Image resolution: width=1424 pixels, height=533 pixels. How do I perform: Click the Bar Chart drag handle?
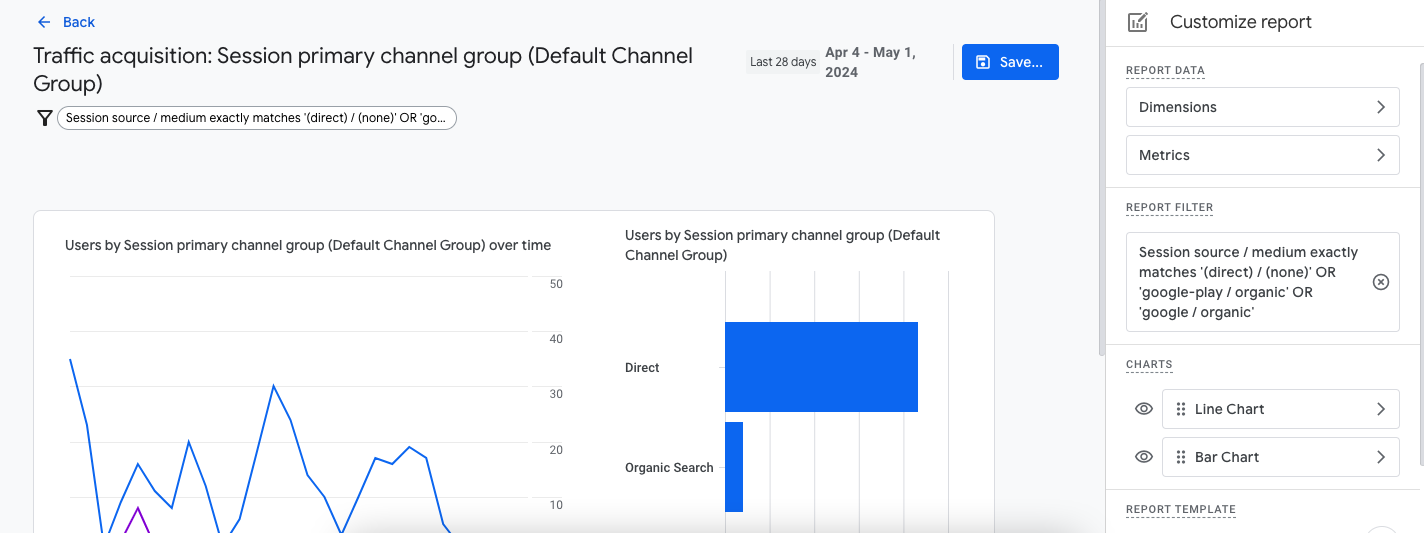coord(1181,457)
